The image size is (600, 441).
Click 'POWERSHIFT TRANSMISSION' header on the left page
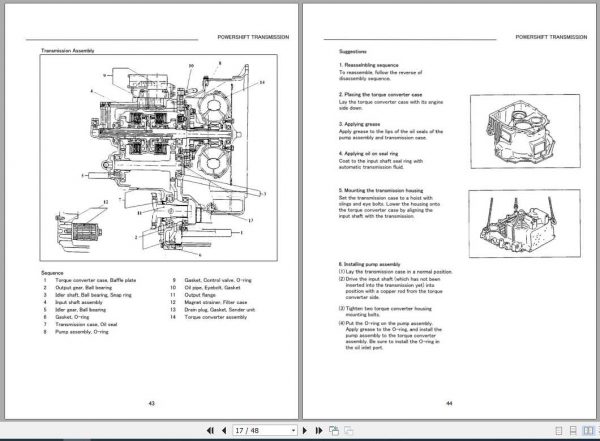point(253,37)
